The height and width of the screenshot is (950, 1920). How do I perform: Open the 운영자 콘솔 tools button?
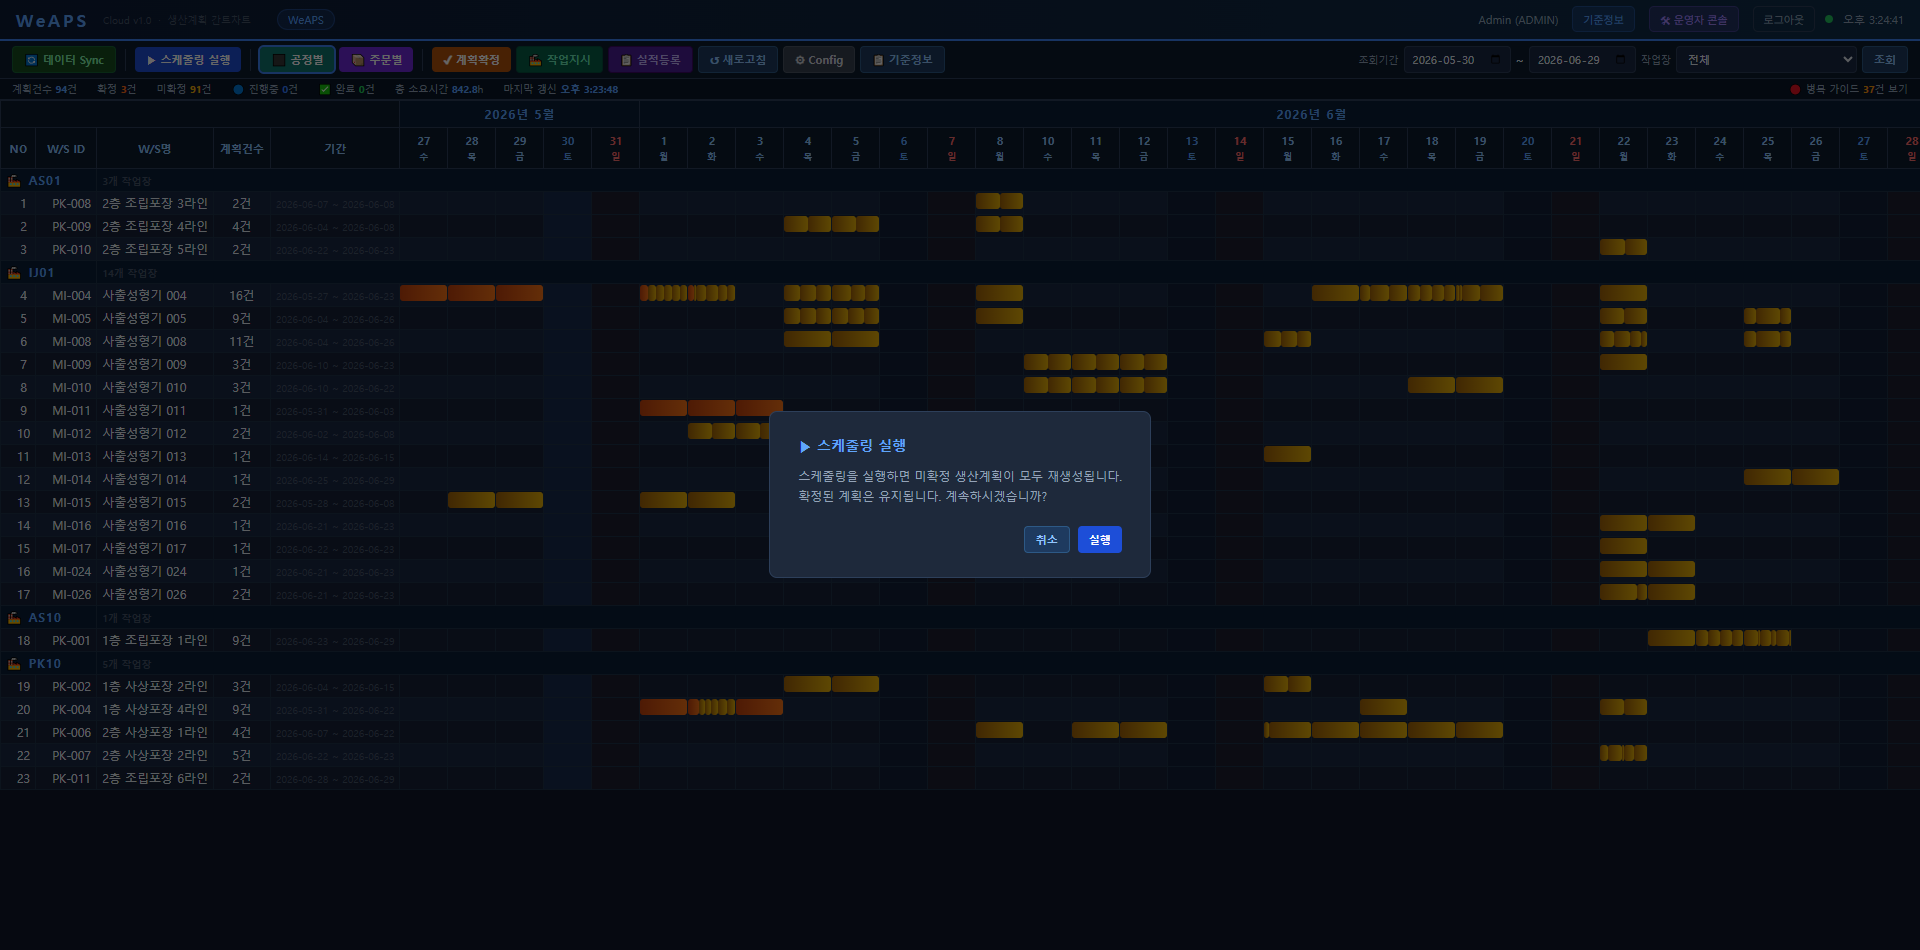1693,20
